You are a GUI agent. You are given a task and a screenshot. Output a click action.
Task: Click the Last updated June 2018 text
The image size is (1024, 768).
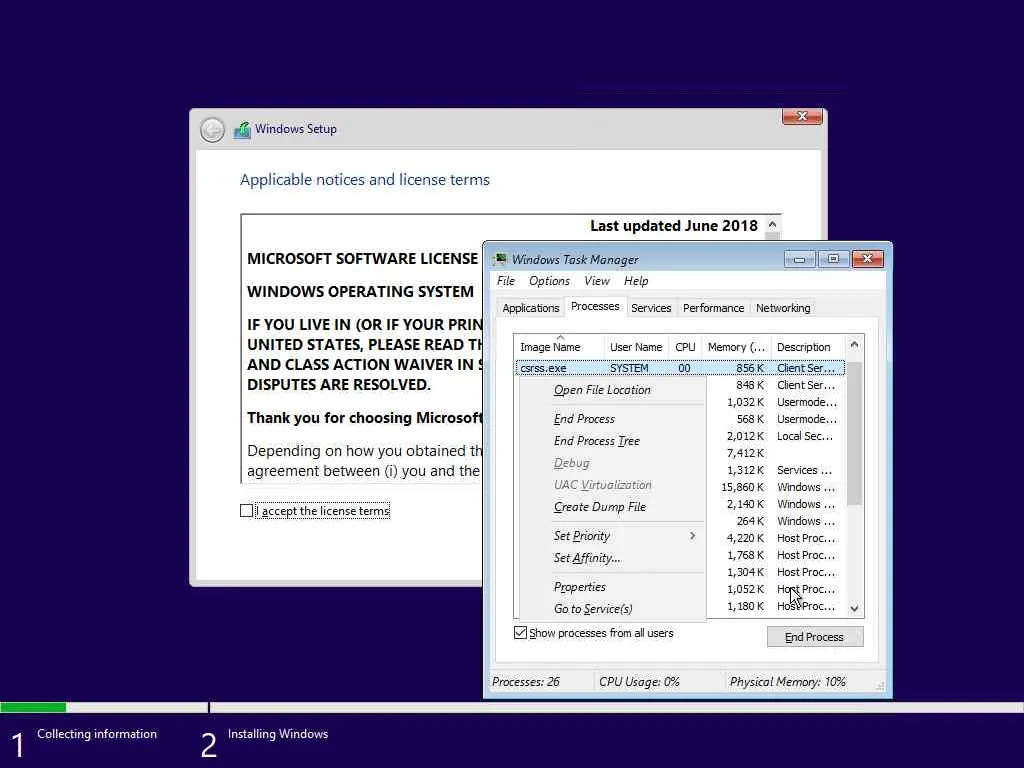pyautogui.click(x=673, y=226)
